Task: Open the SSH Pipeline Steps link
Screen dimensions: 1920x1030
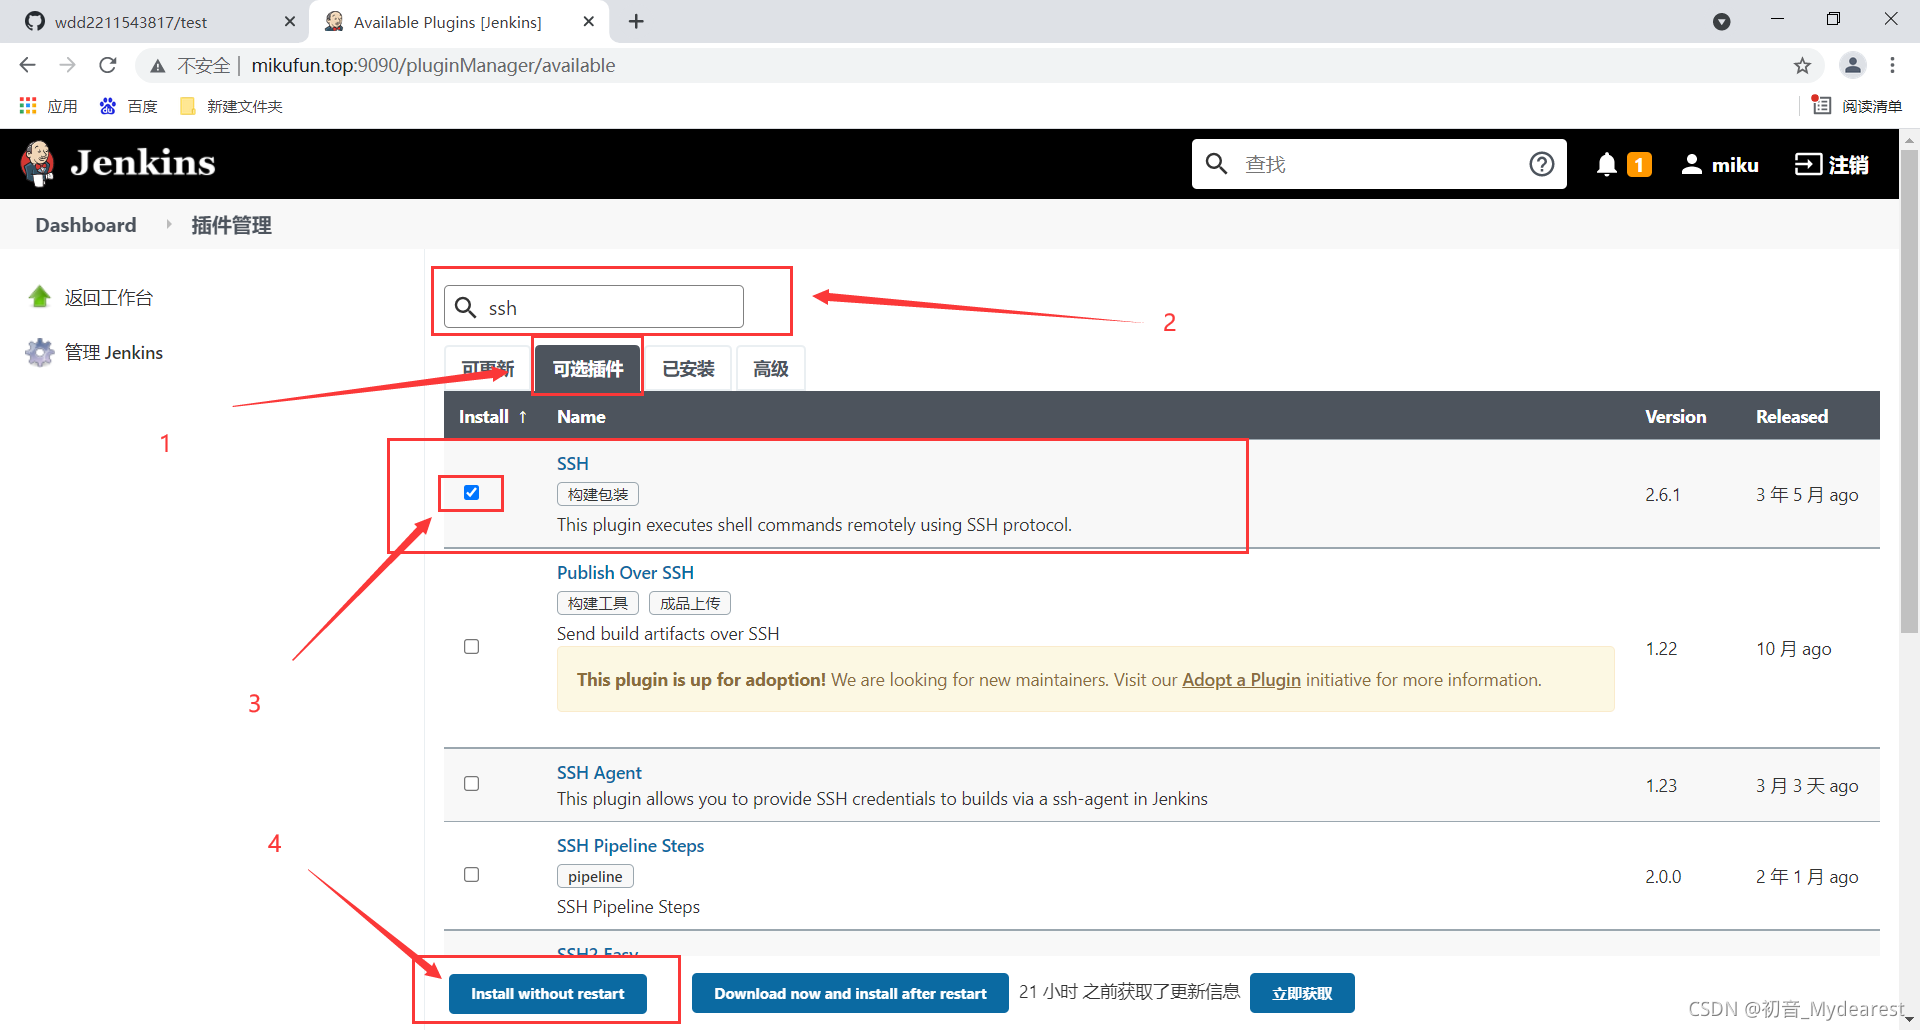Action: click(x=630, y=845)
